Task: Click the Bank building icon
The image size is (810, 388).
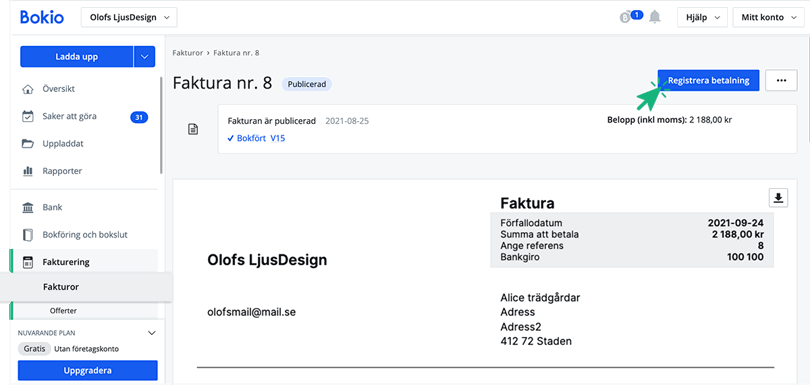Action: [x=27, y=208]
